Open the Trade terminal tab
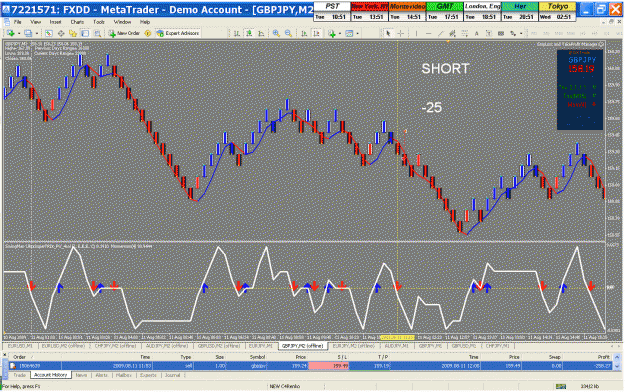The height and width of the screenshot is (392, 625). [20, 375]
